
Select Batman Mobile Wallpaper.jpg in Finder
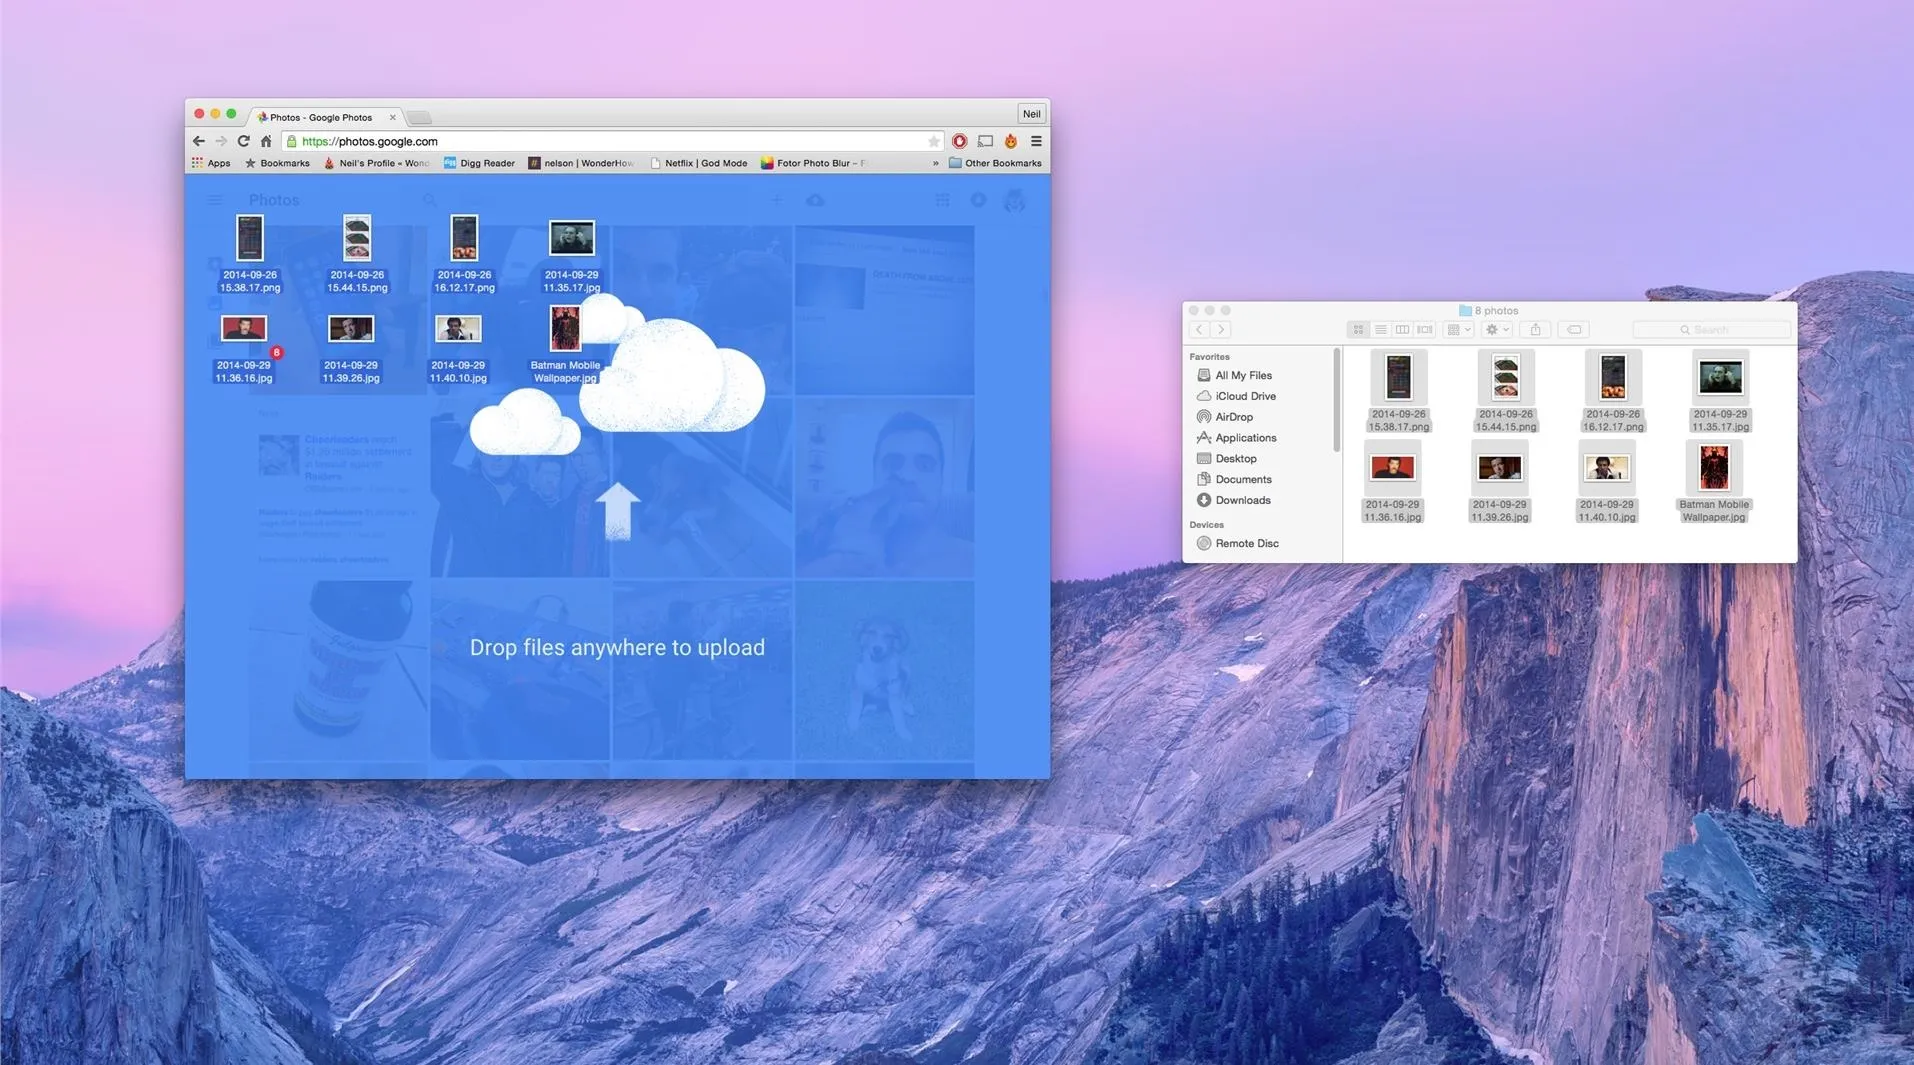(1713, 482)
